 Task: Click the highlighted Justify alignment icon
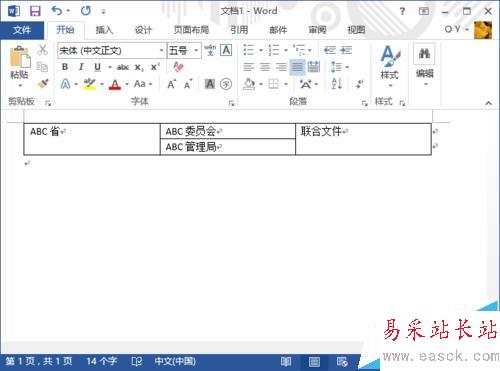(x=297, y=67)
